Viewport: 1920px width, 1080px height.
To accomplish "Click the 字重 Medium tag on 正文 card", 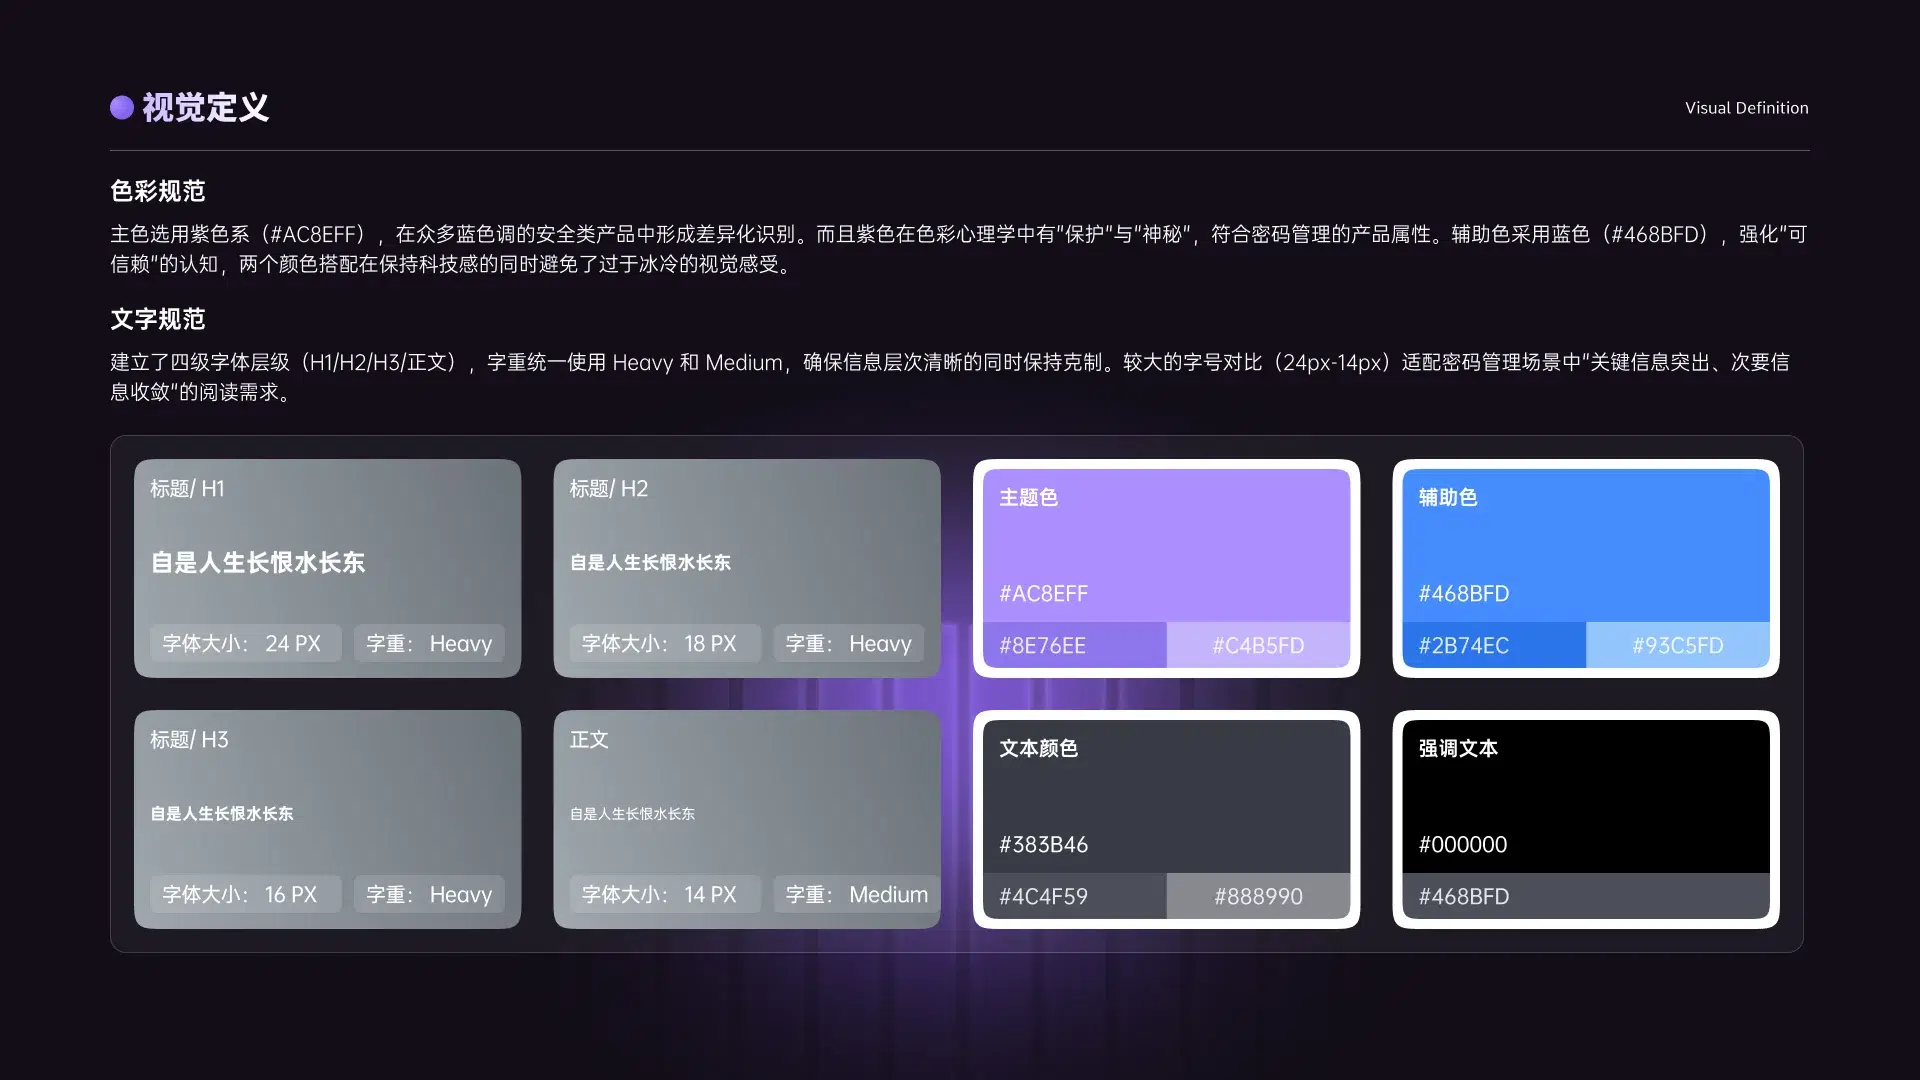I will pyautogui.click(x=855, y=894).
